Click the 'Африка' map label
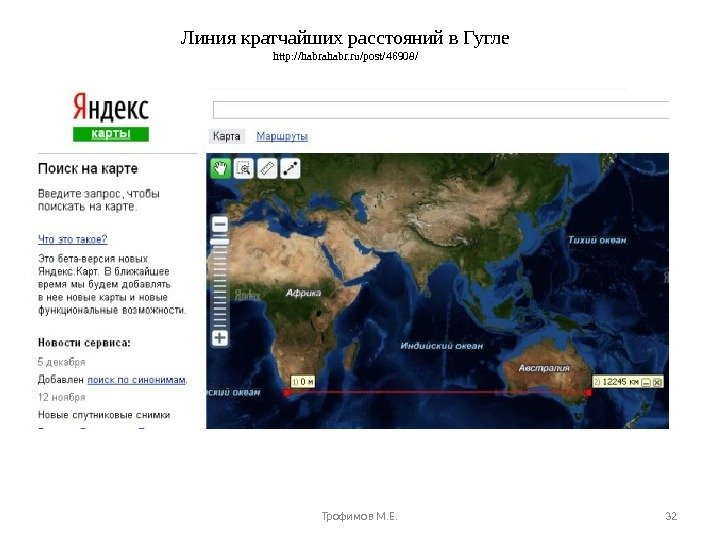 click(304, 293)
